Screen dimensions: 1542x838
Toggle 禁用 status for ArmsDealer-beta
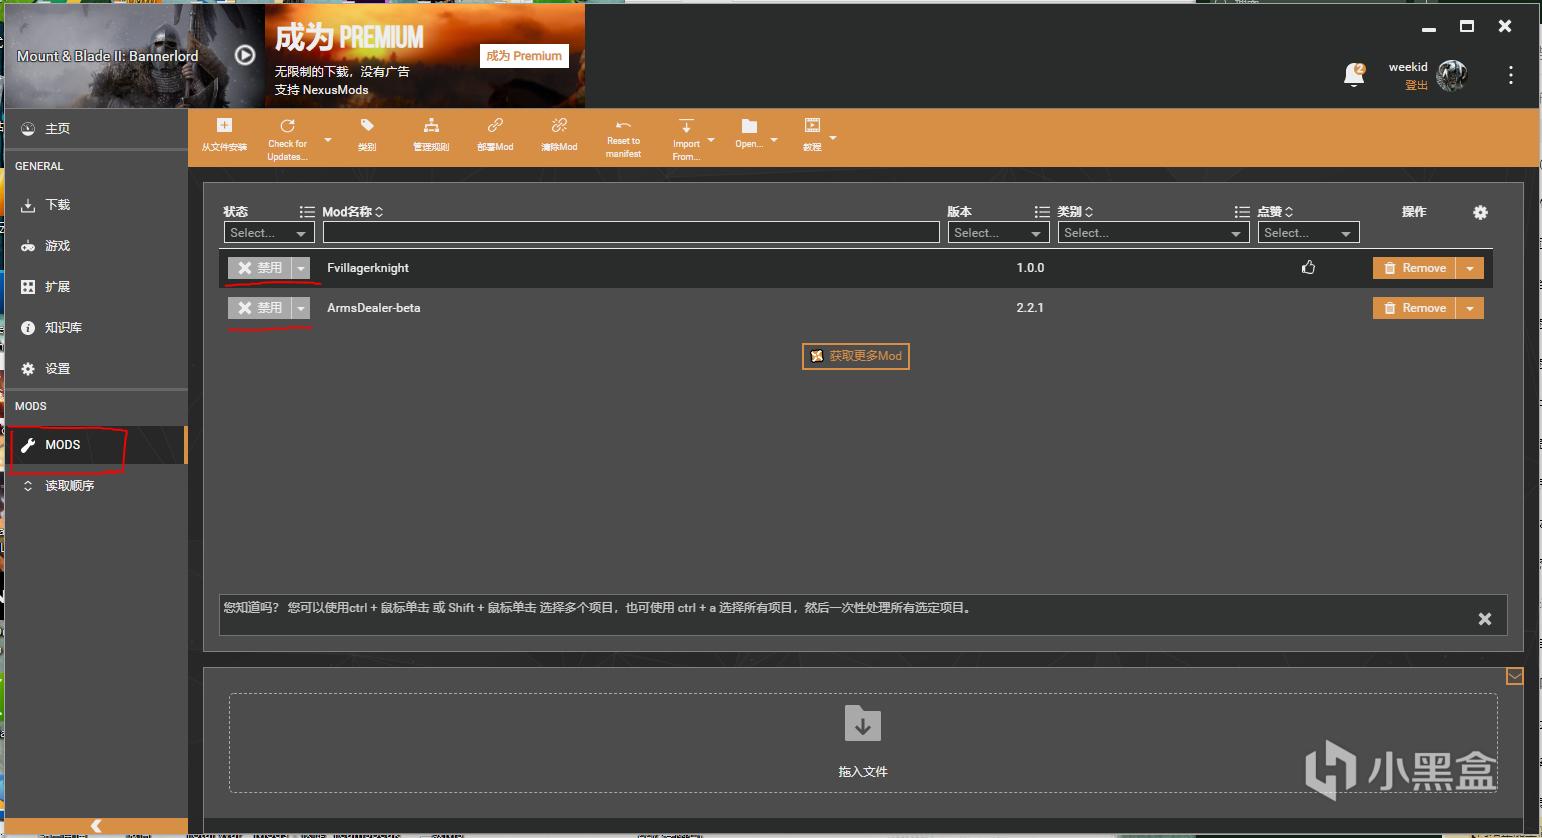point(260,308)
